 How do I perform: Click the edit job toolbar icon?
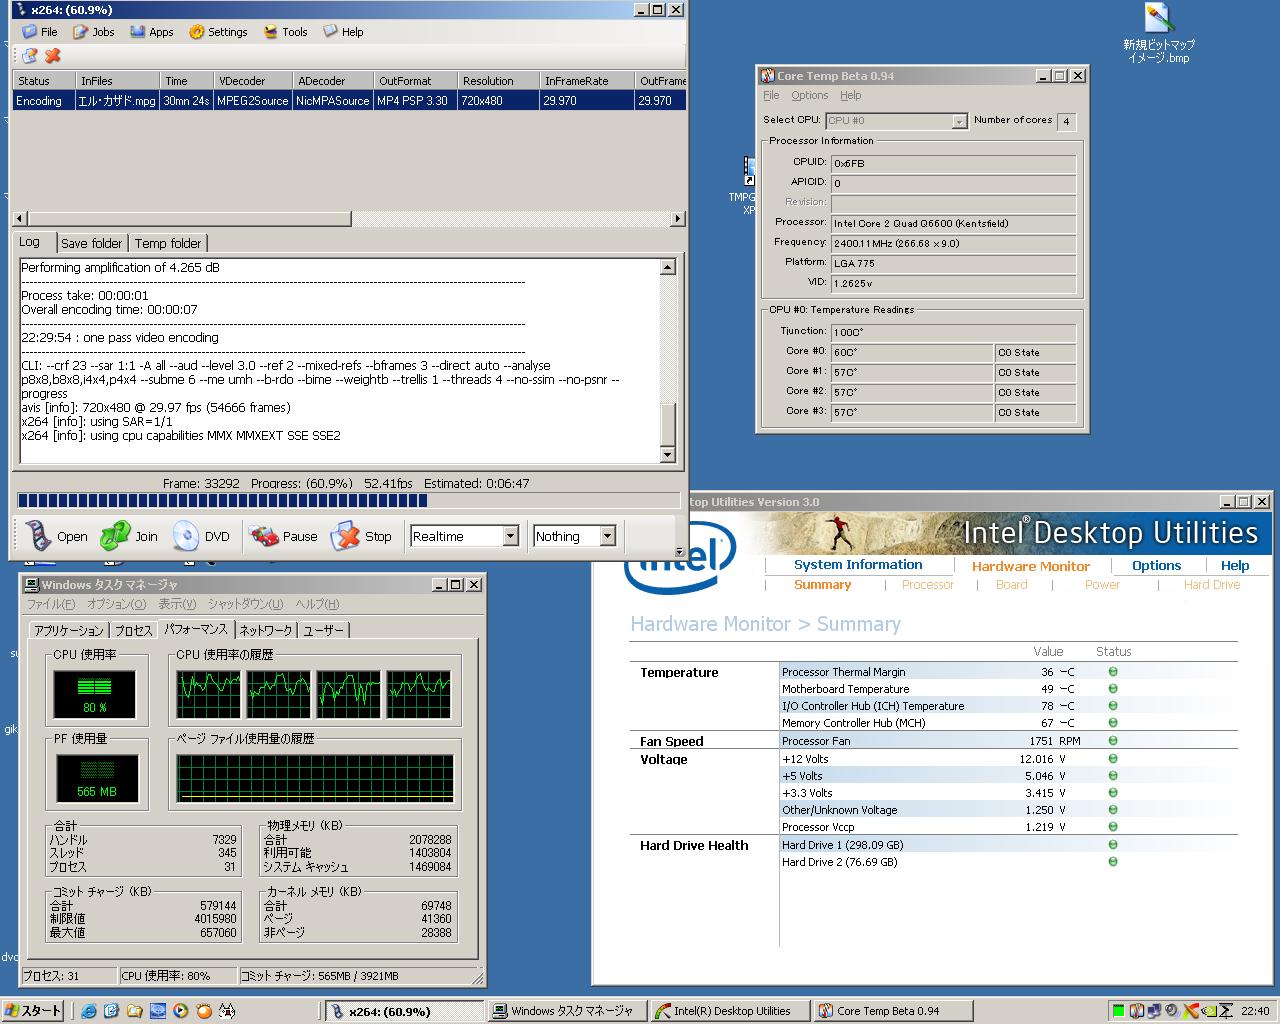coord(30,55)
